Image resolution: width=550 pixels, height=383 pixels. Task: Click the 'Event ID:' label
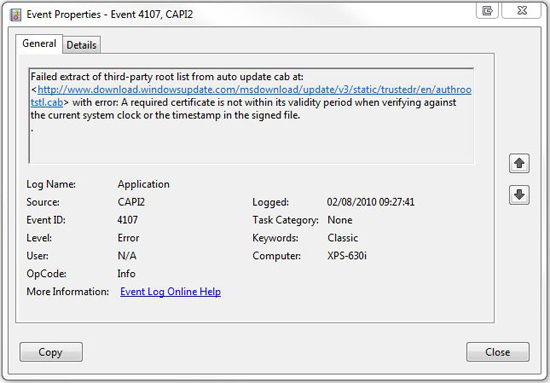click(x=46, y=220)
